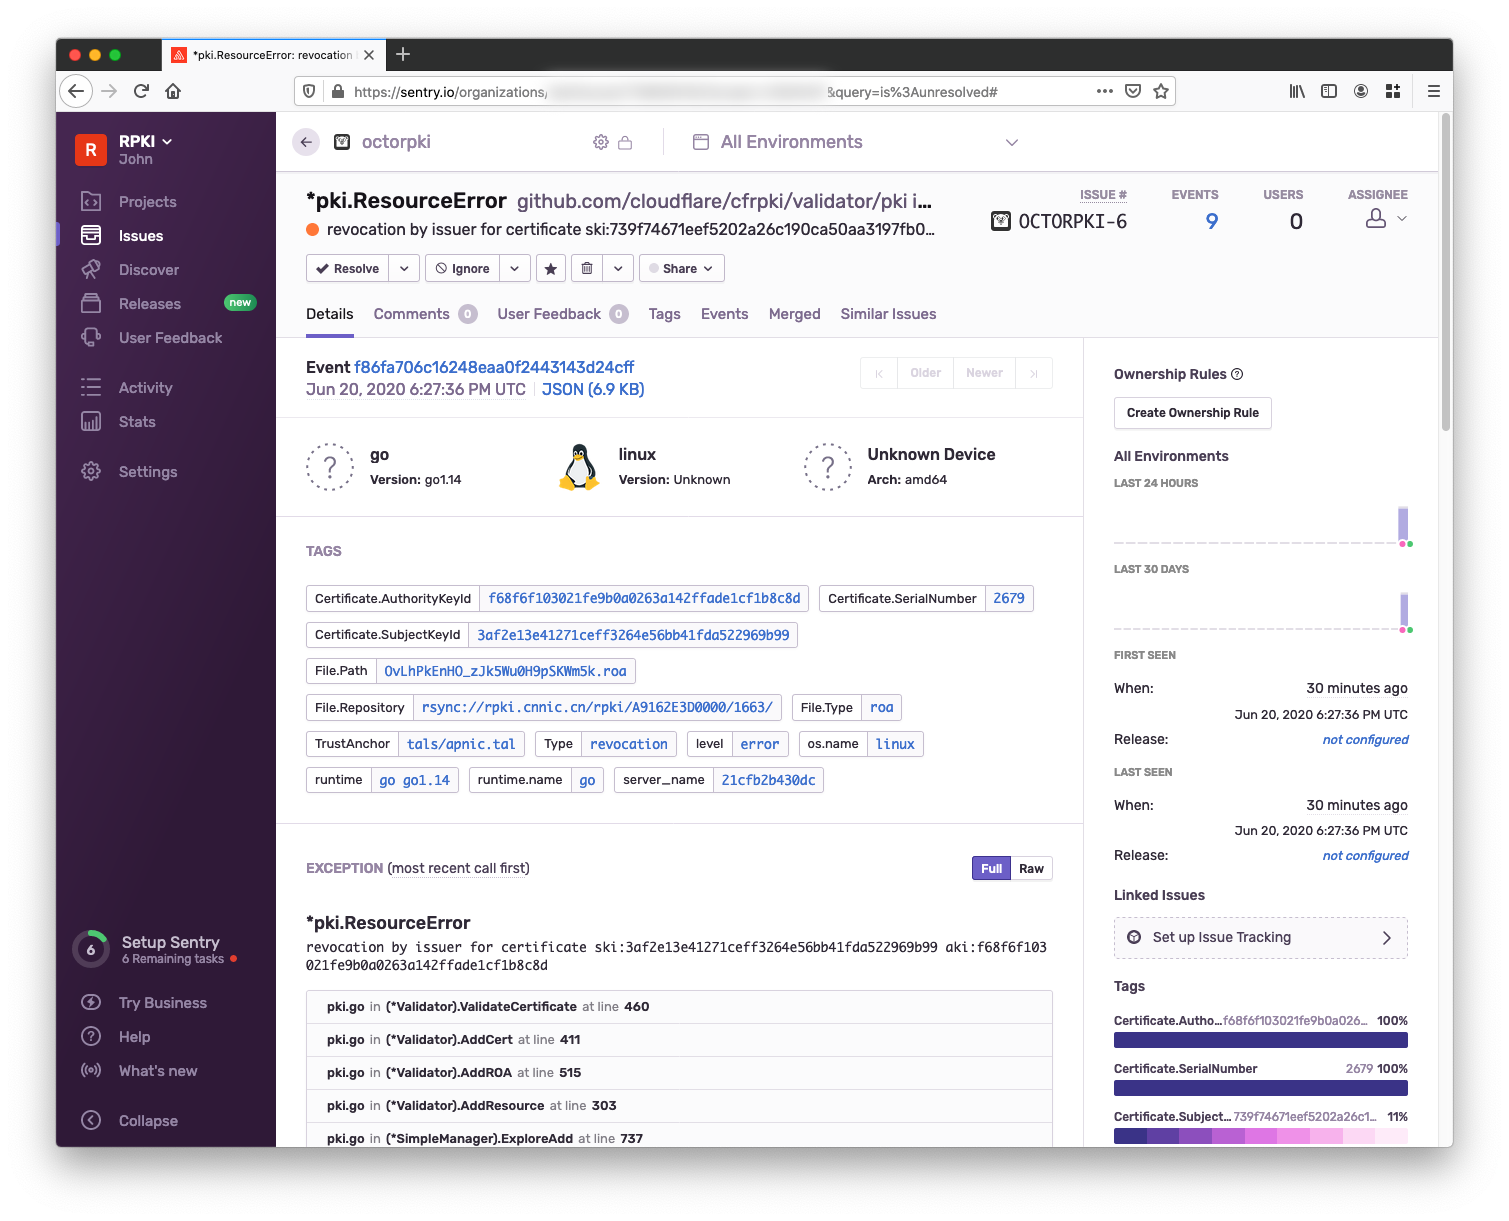The width and height of the screenshot is (1509, 1221).
Task: Open RPKI organization dropdown
Action: (x=145, y=142)
